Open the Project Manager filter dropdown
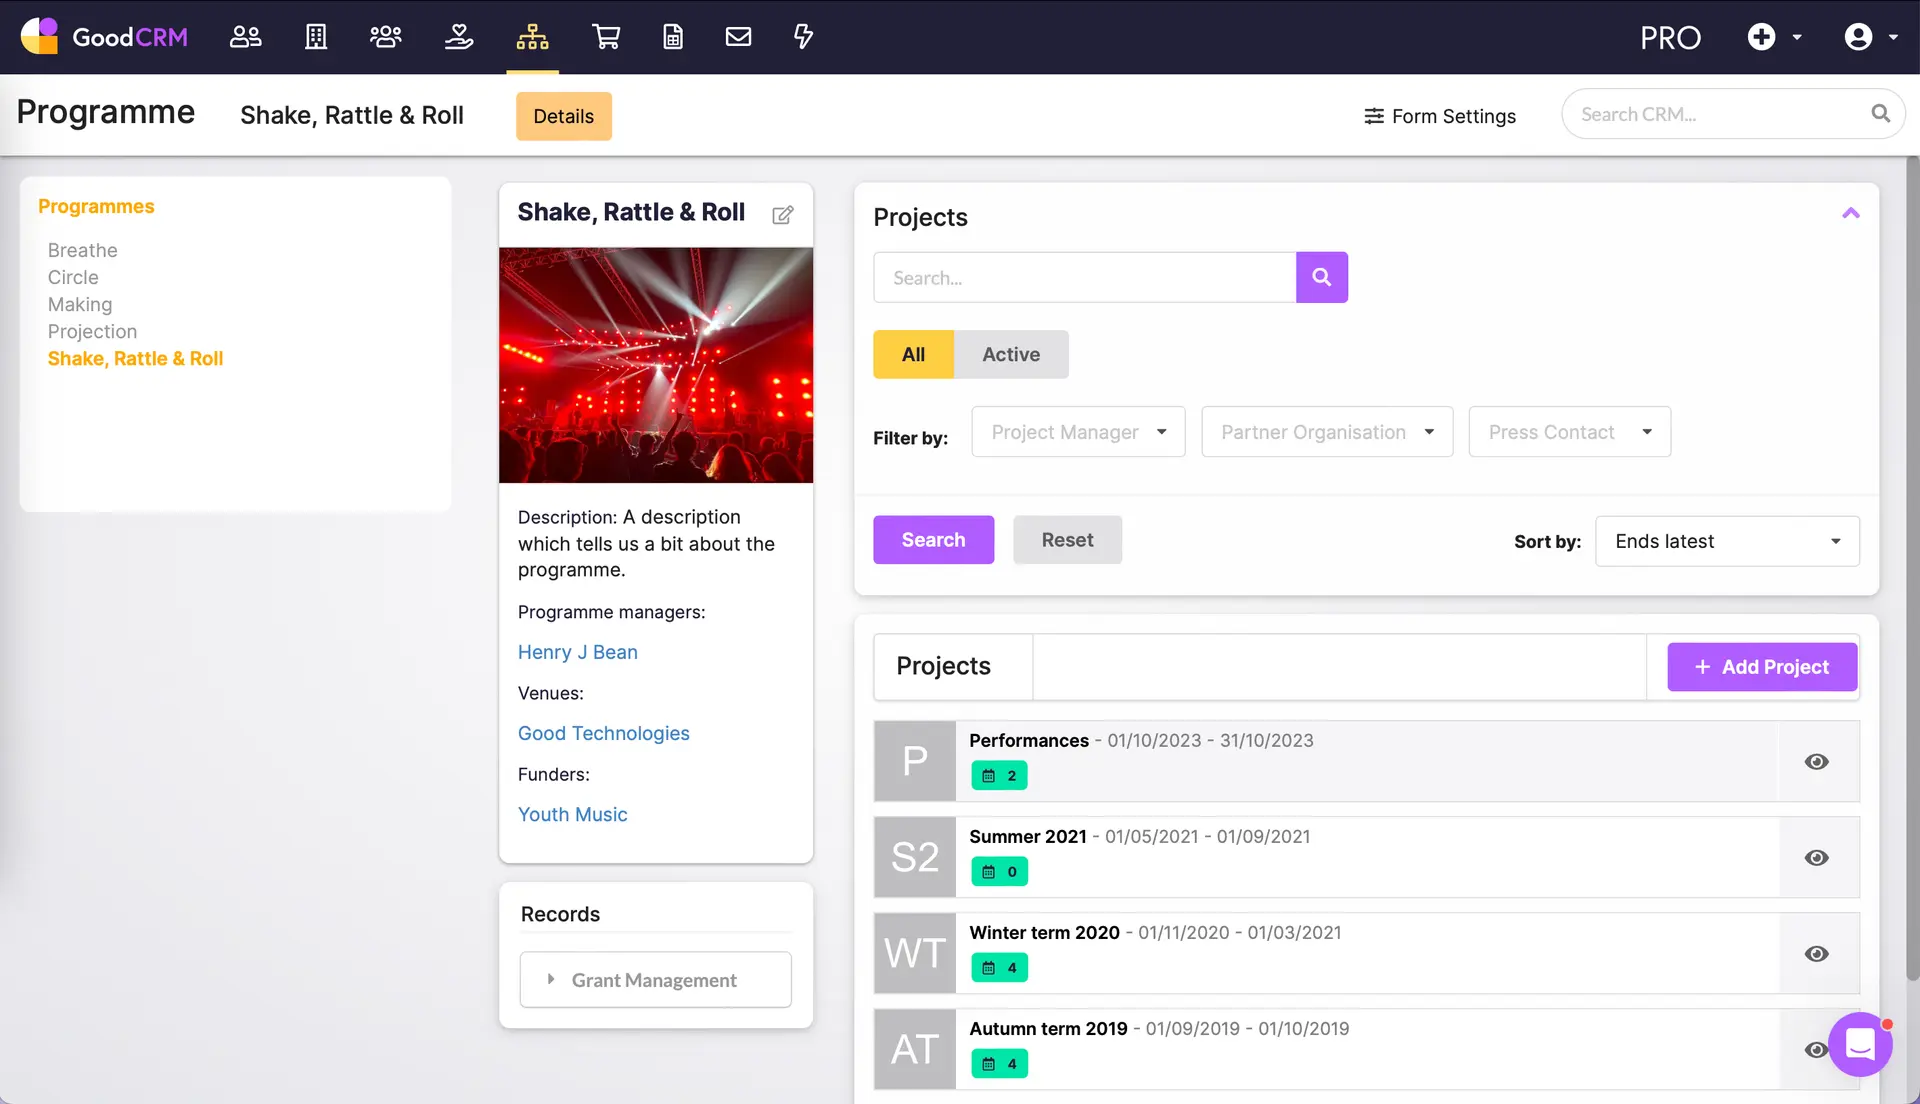The height and width of the screenshot is (1104, 1920). 1078,431
